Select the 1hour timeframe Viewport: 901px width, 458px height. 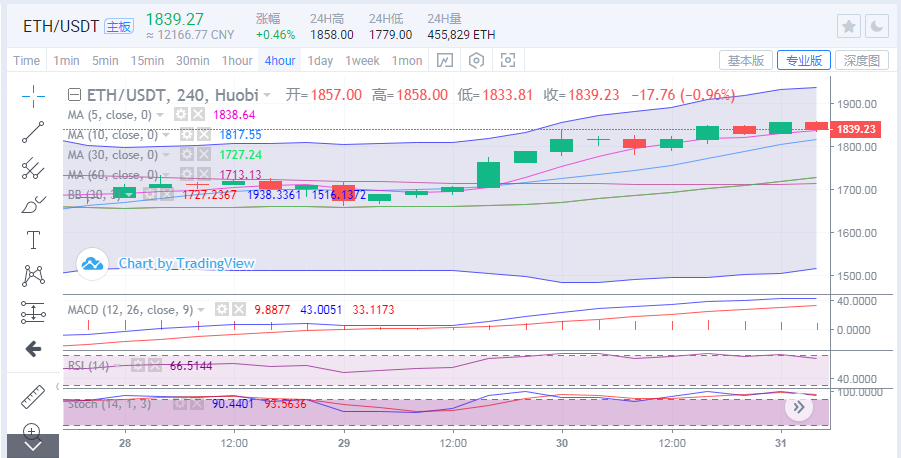point(237,60)
